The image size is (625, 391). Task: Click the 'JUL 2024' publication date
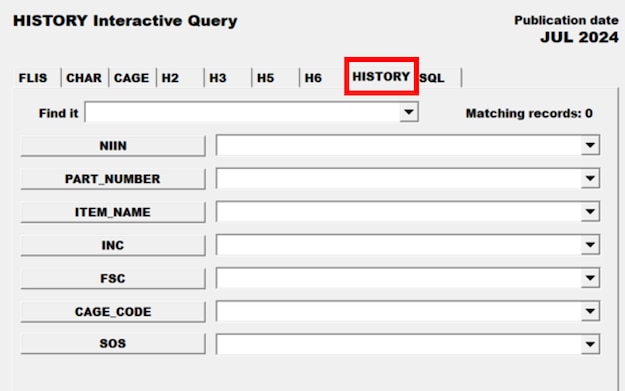[x=580, y=37]
